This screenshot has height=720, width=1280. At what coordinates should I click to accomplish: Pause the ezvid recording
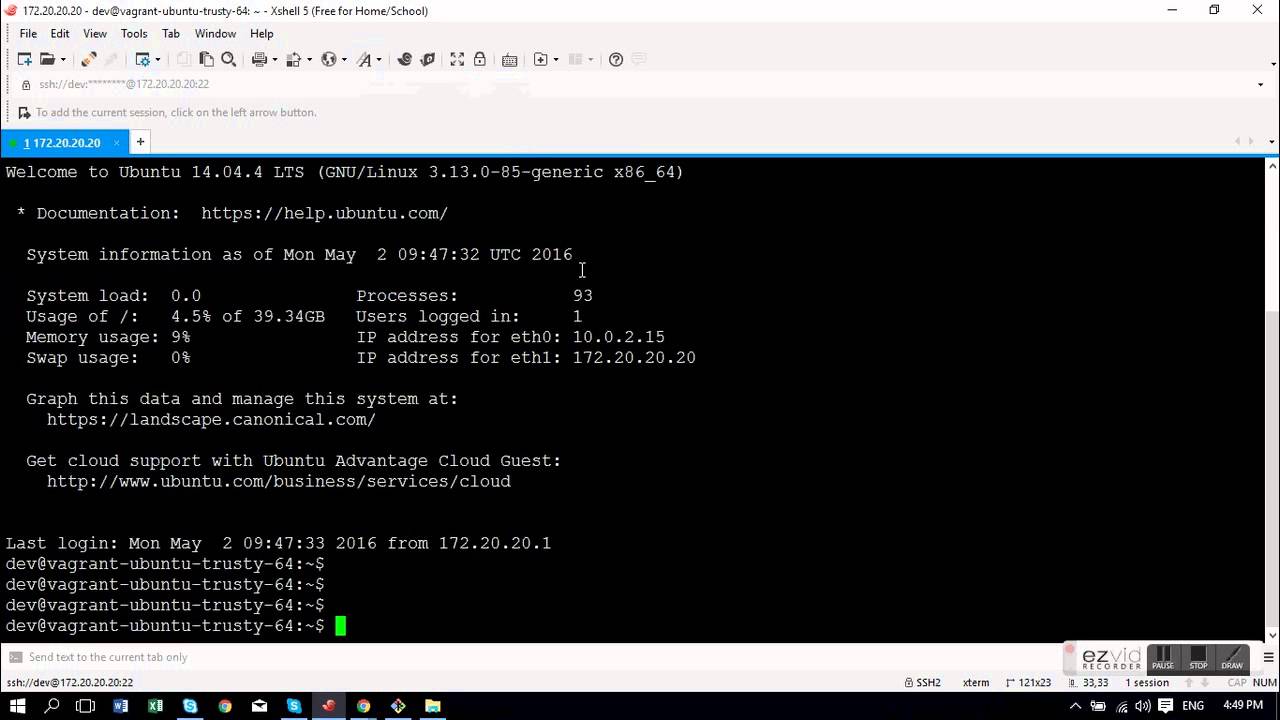[1163, 658]
